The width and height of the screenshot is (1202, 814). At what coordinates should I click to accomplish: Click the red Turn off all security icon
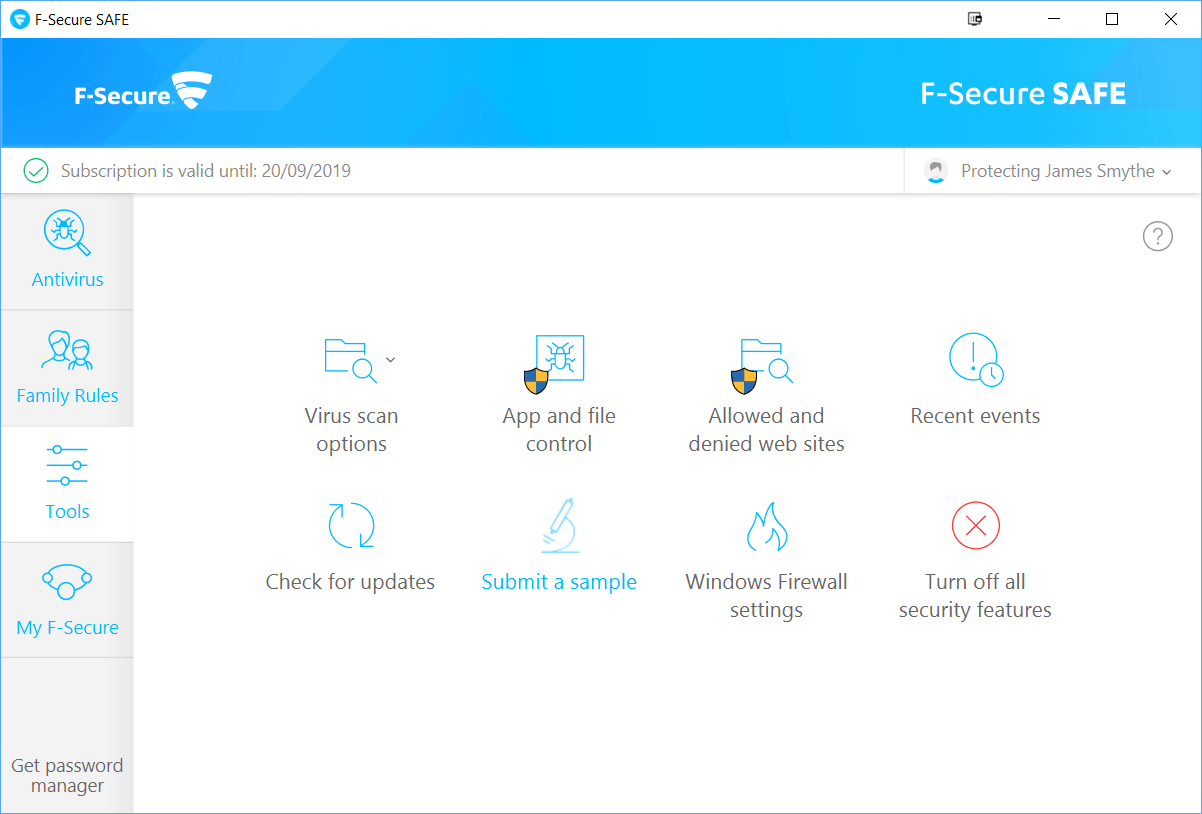975,526
